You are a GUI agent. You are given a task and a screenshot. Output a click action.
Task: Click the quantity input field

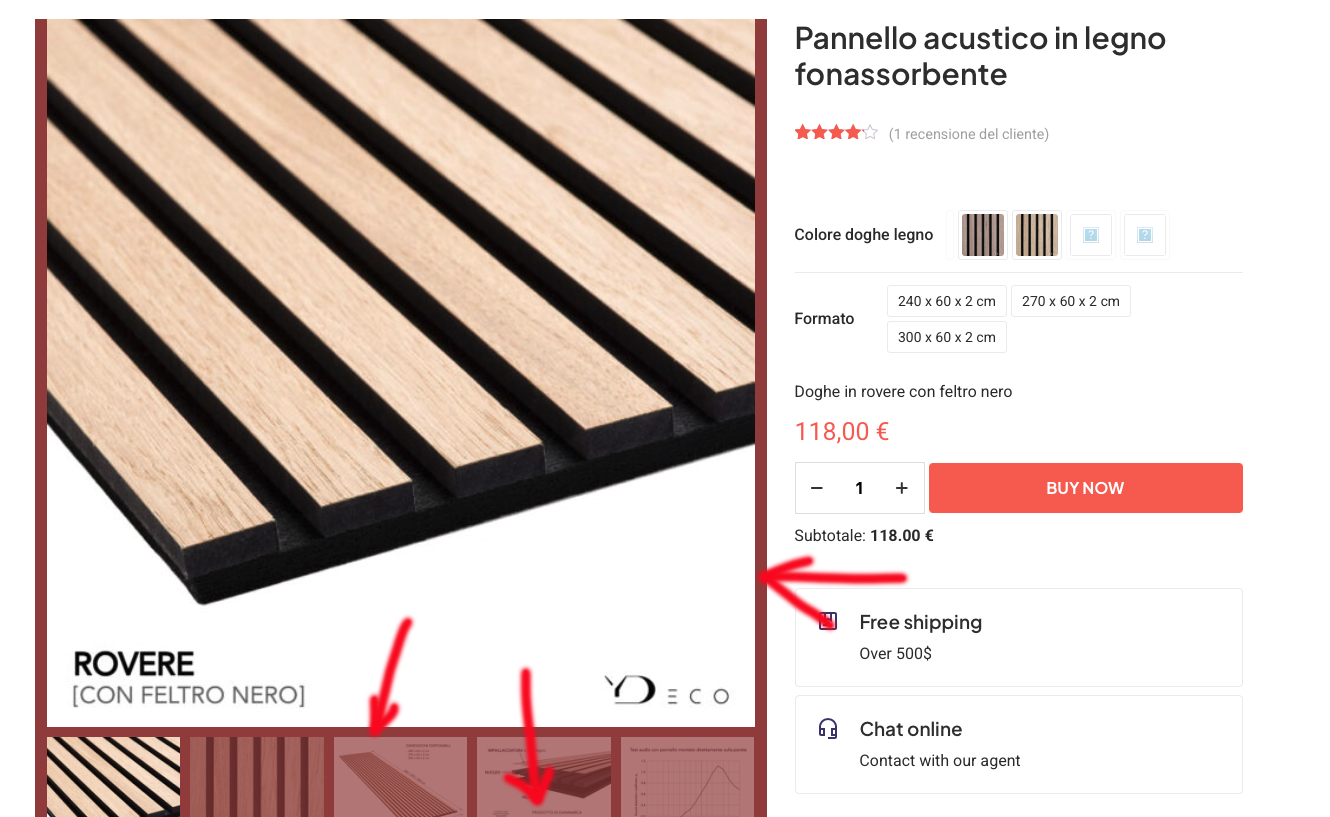click(x=859, y=488)
